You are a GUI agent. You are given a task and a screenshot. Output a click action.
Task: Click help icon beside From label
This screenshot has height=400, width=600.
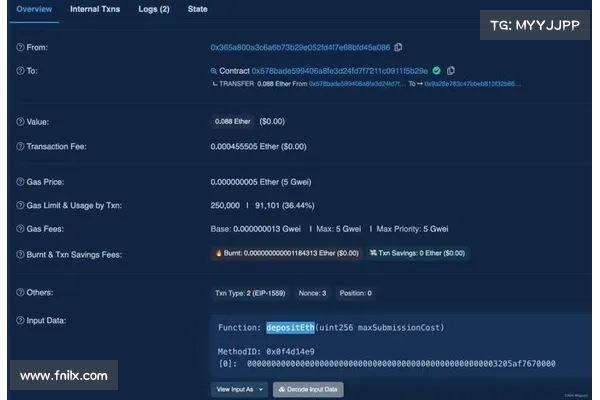point(20,47)
